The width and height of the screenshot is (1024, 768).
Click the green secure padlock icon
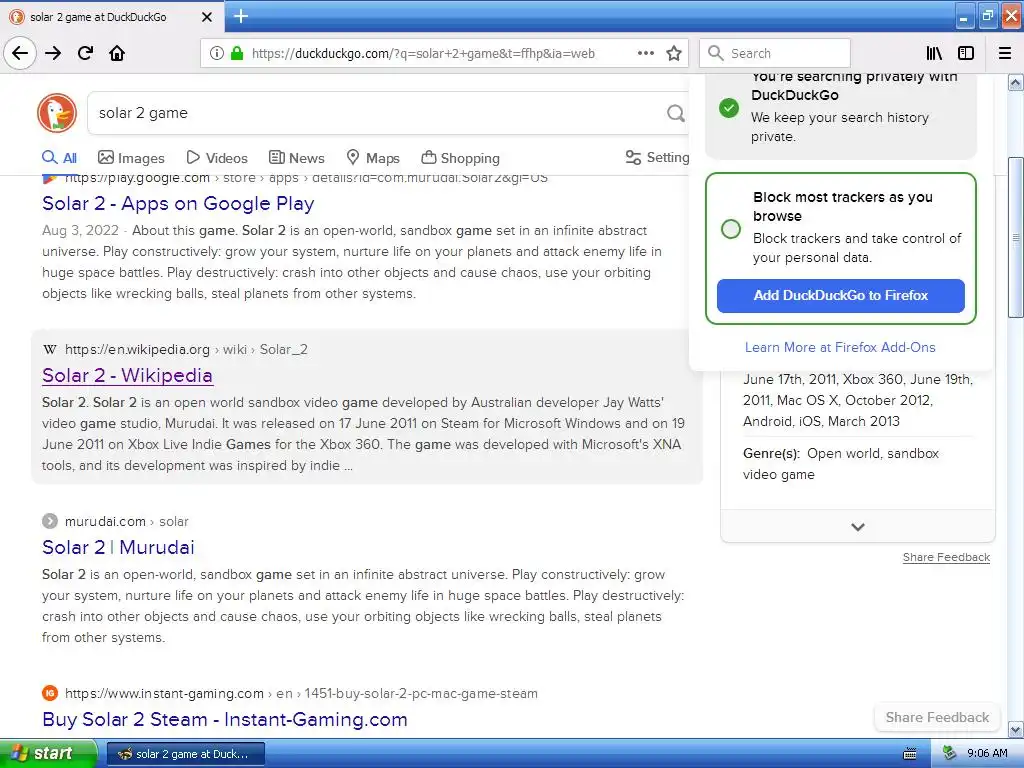pyautogui.click(x=237, y=53)
